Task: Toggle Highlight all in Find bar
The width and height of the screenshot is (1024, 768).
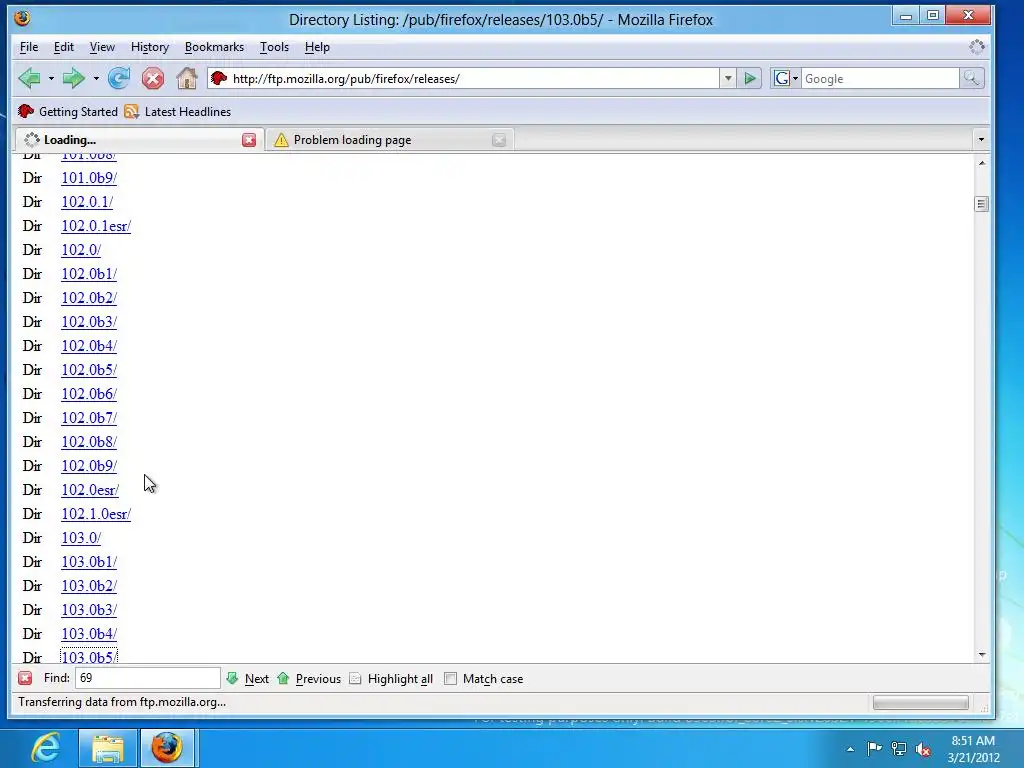Action: pyautogui.click(x=391, y=679)
